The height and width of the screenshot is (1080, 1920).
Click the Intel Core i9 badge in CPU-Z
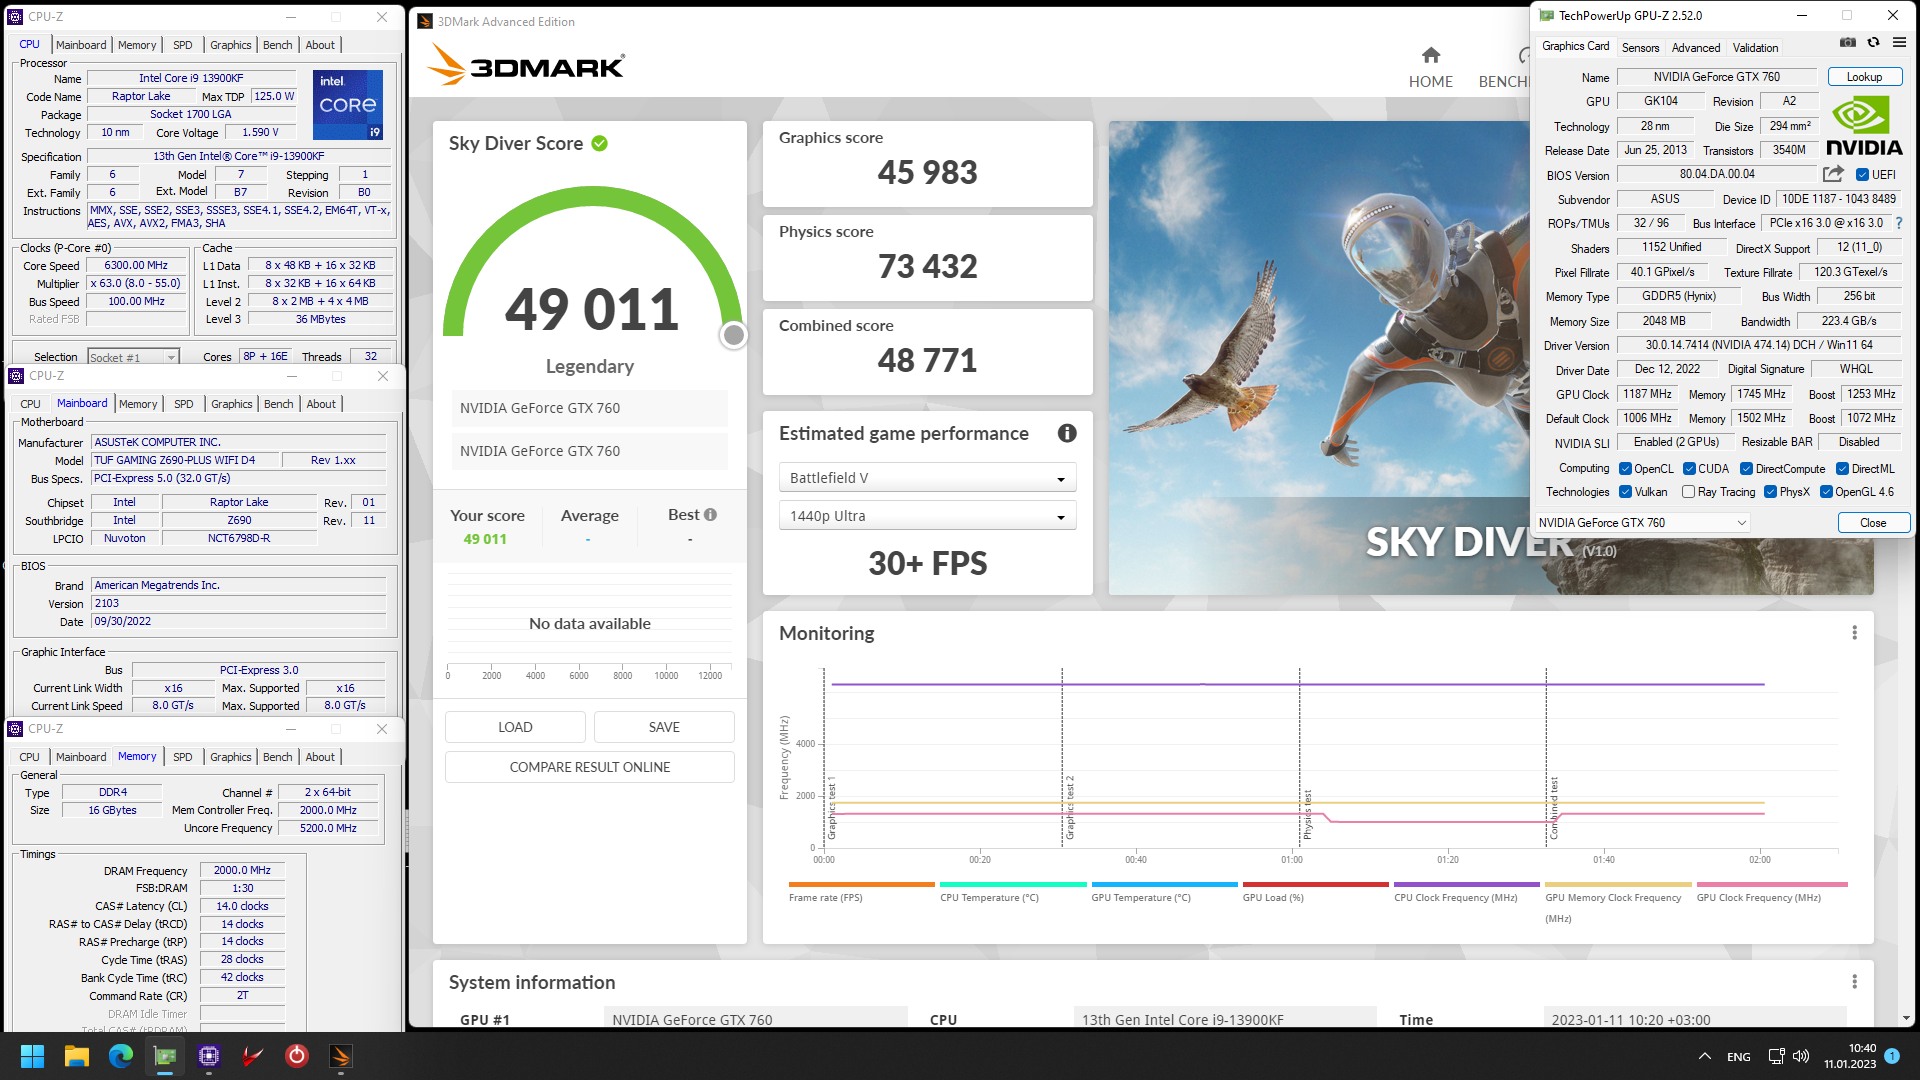tap(347, 105)
